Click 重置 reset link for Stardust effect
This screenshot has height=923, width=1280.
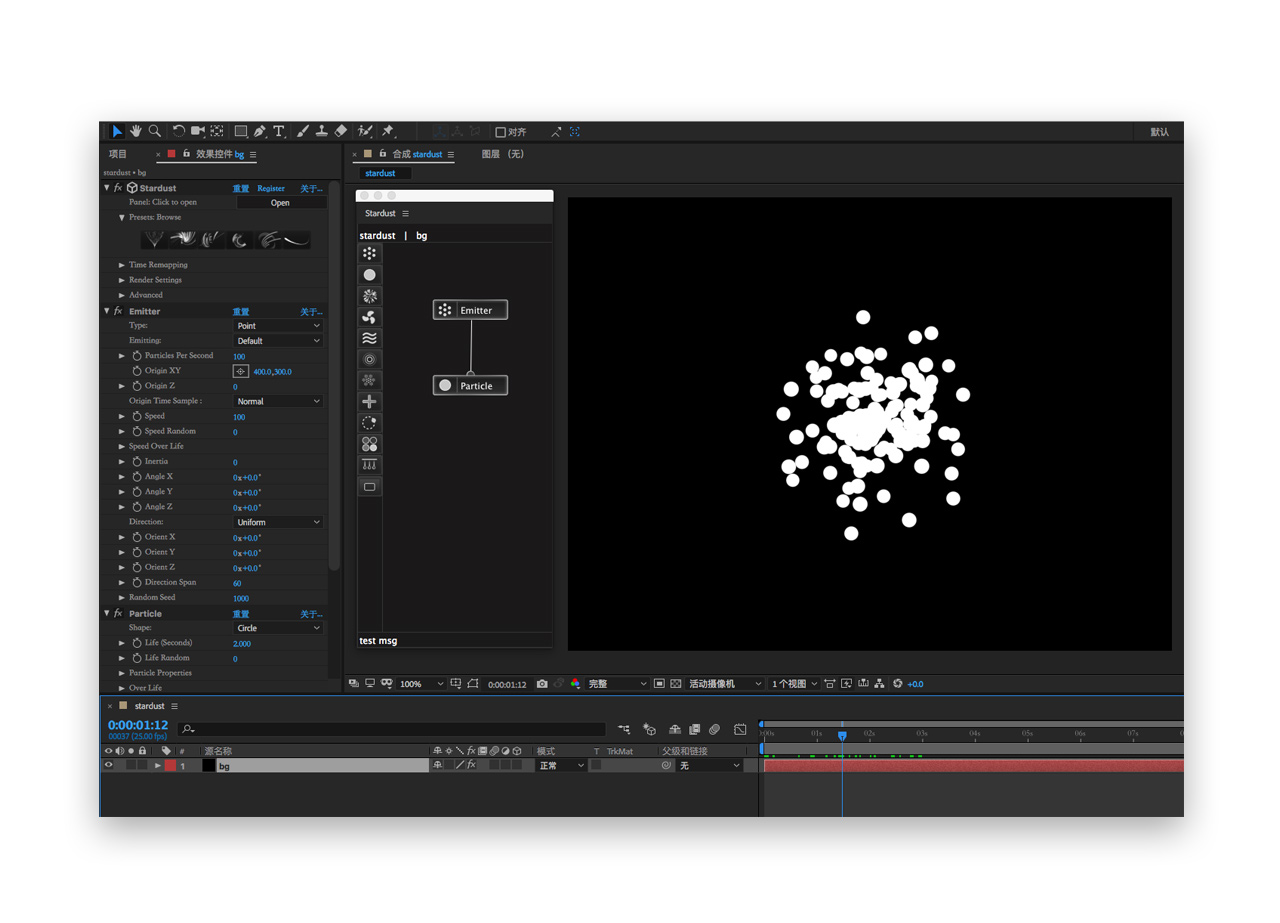[241, 188]
